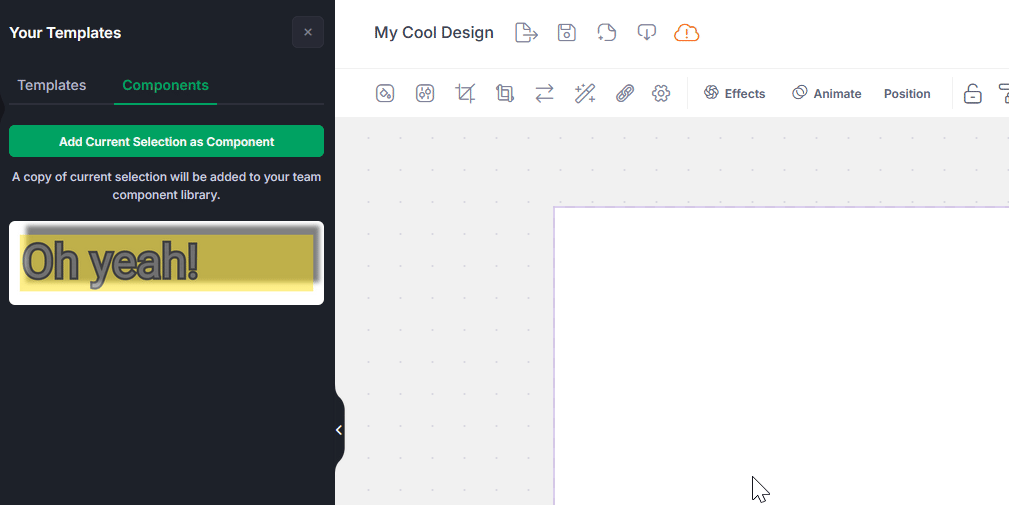Viewport: 1009px width, 505px height.
Task: Select the crop tool
Action: coord(465,93)
